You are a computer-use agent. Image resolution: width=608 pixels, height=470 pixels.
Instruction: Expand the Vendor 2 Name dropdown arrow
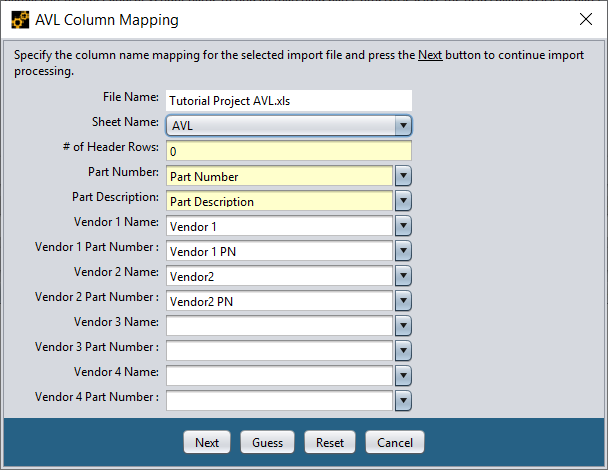[x=403, y=276]
